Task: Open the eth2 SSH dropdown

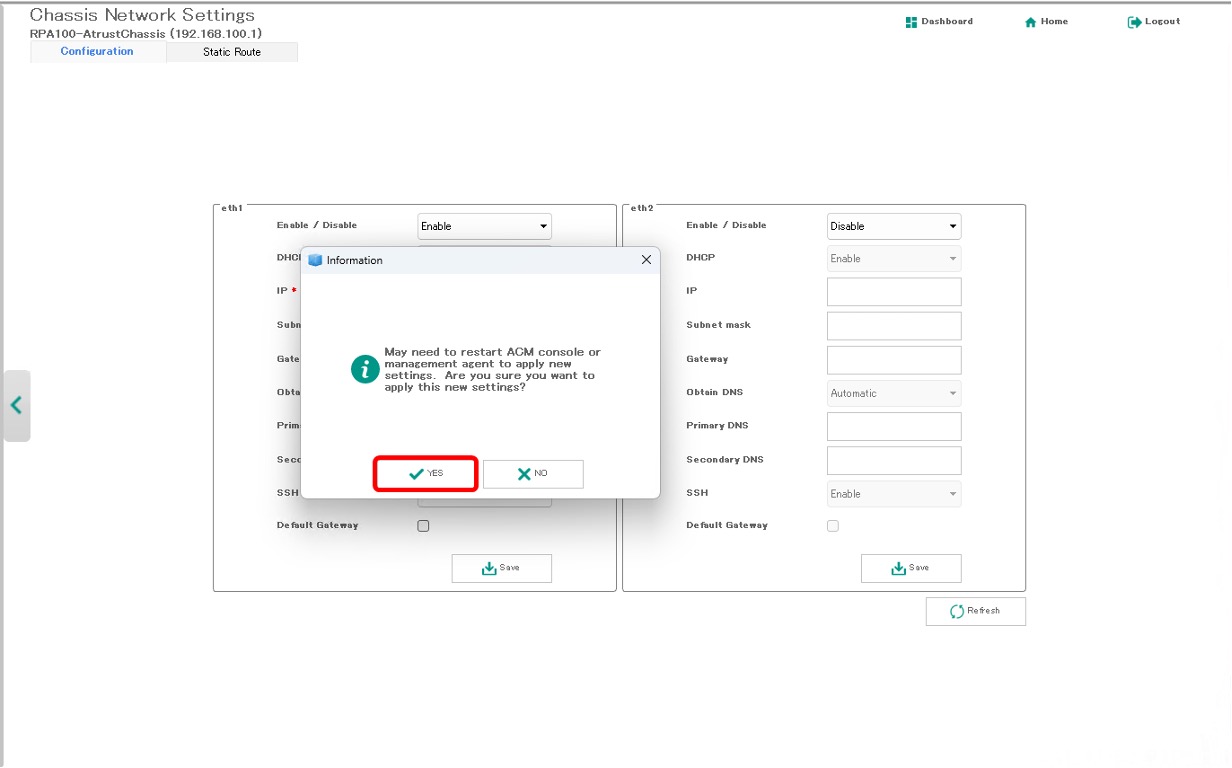Action: 893,494
